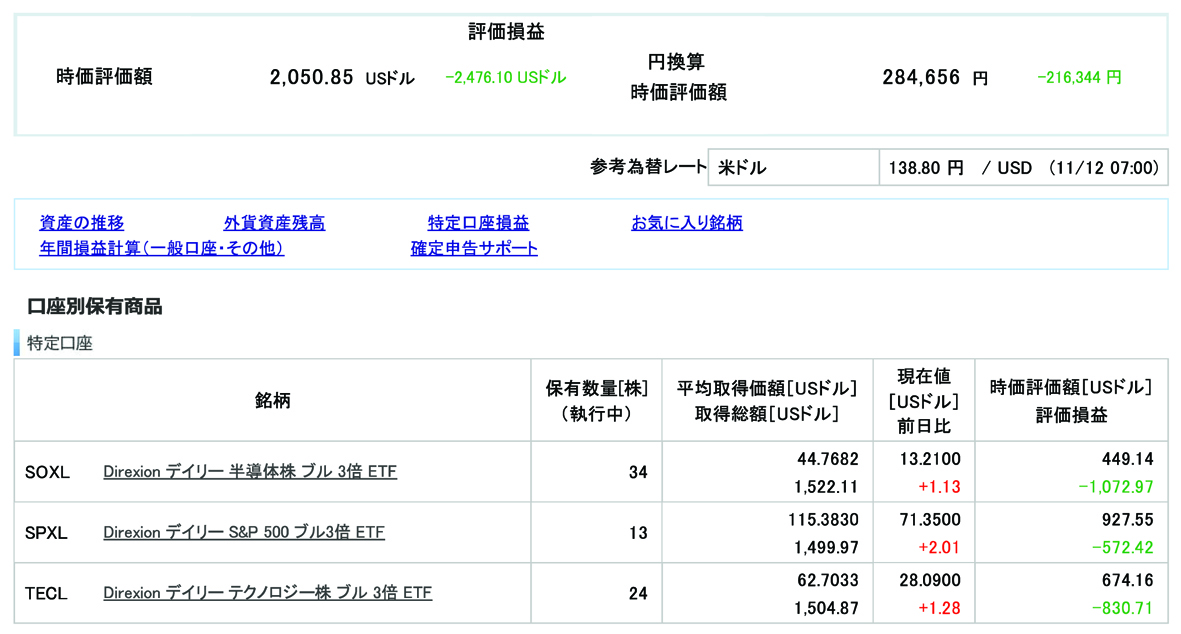Open Direxion 半導体株 ブル 3倍 ETF link
The image size is (1181, 634).
[x=250, y=471]
